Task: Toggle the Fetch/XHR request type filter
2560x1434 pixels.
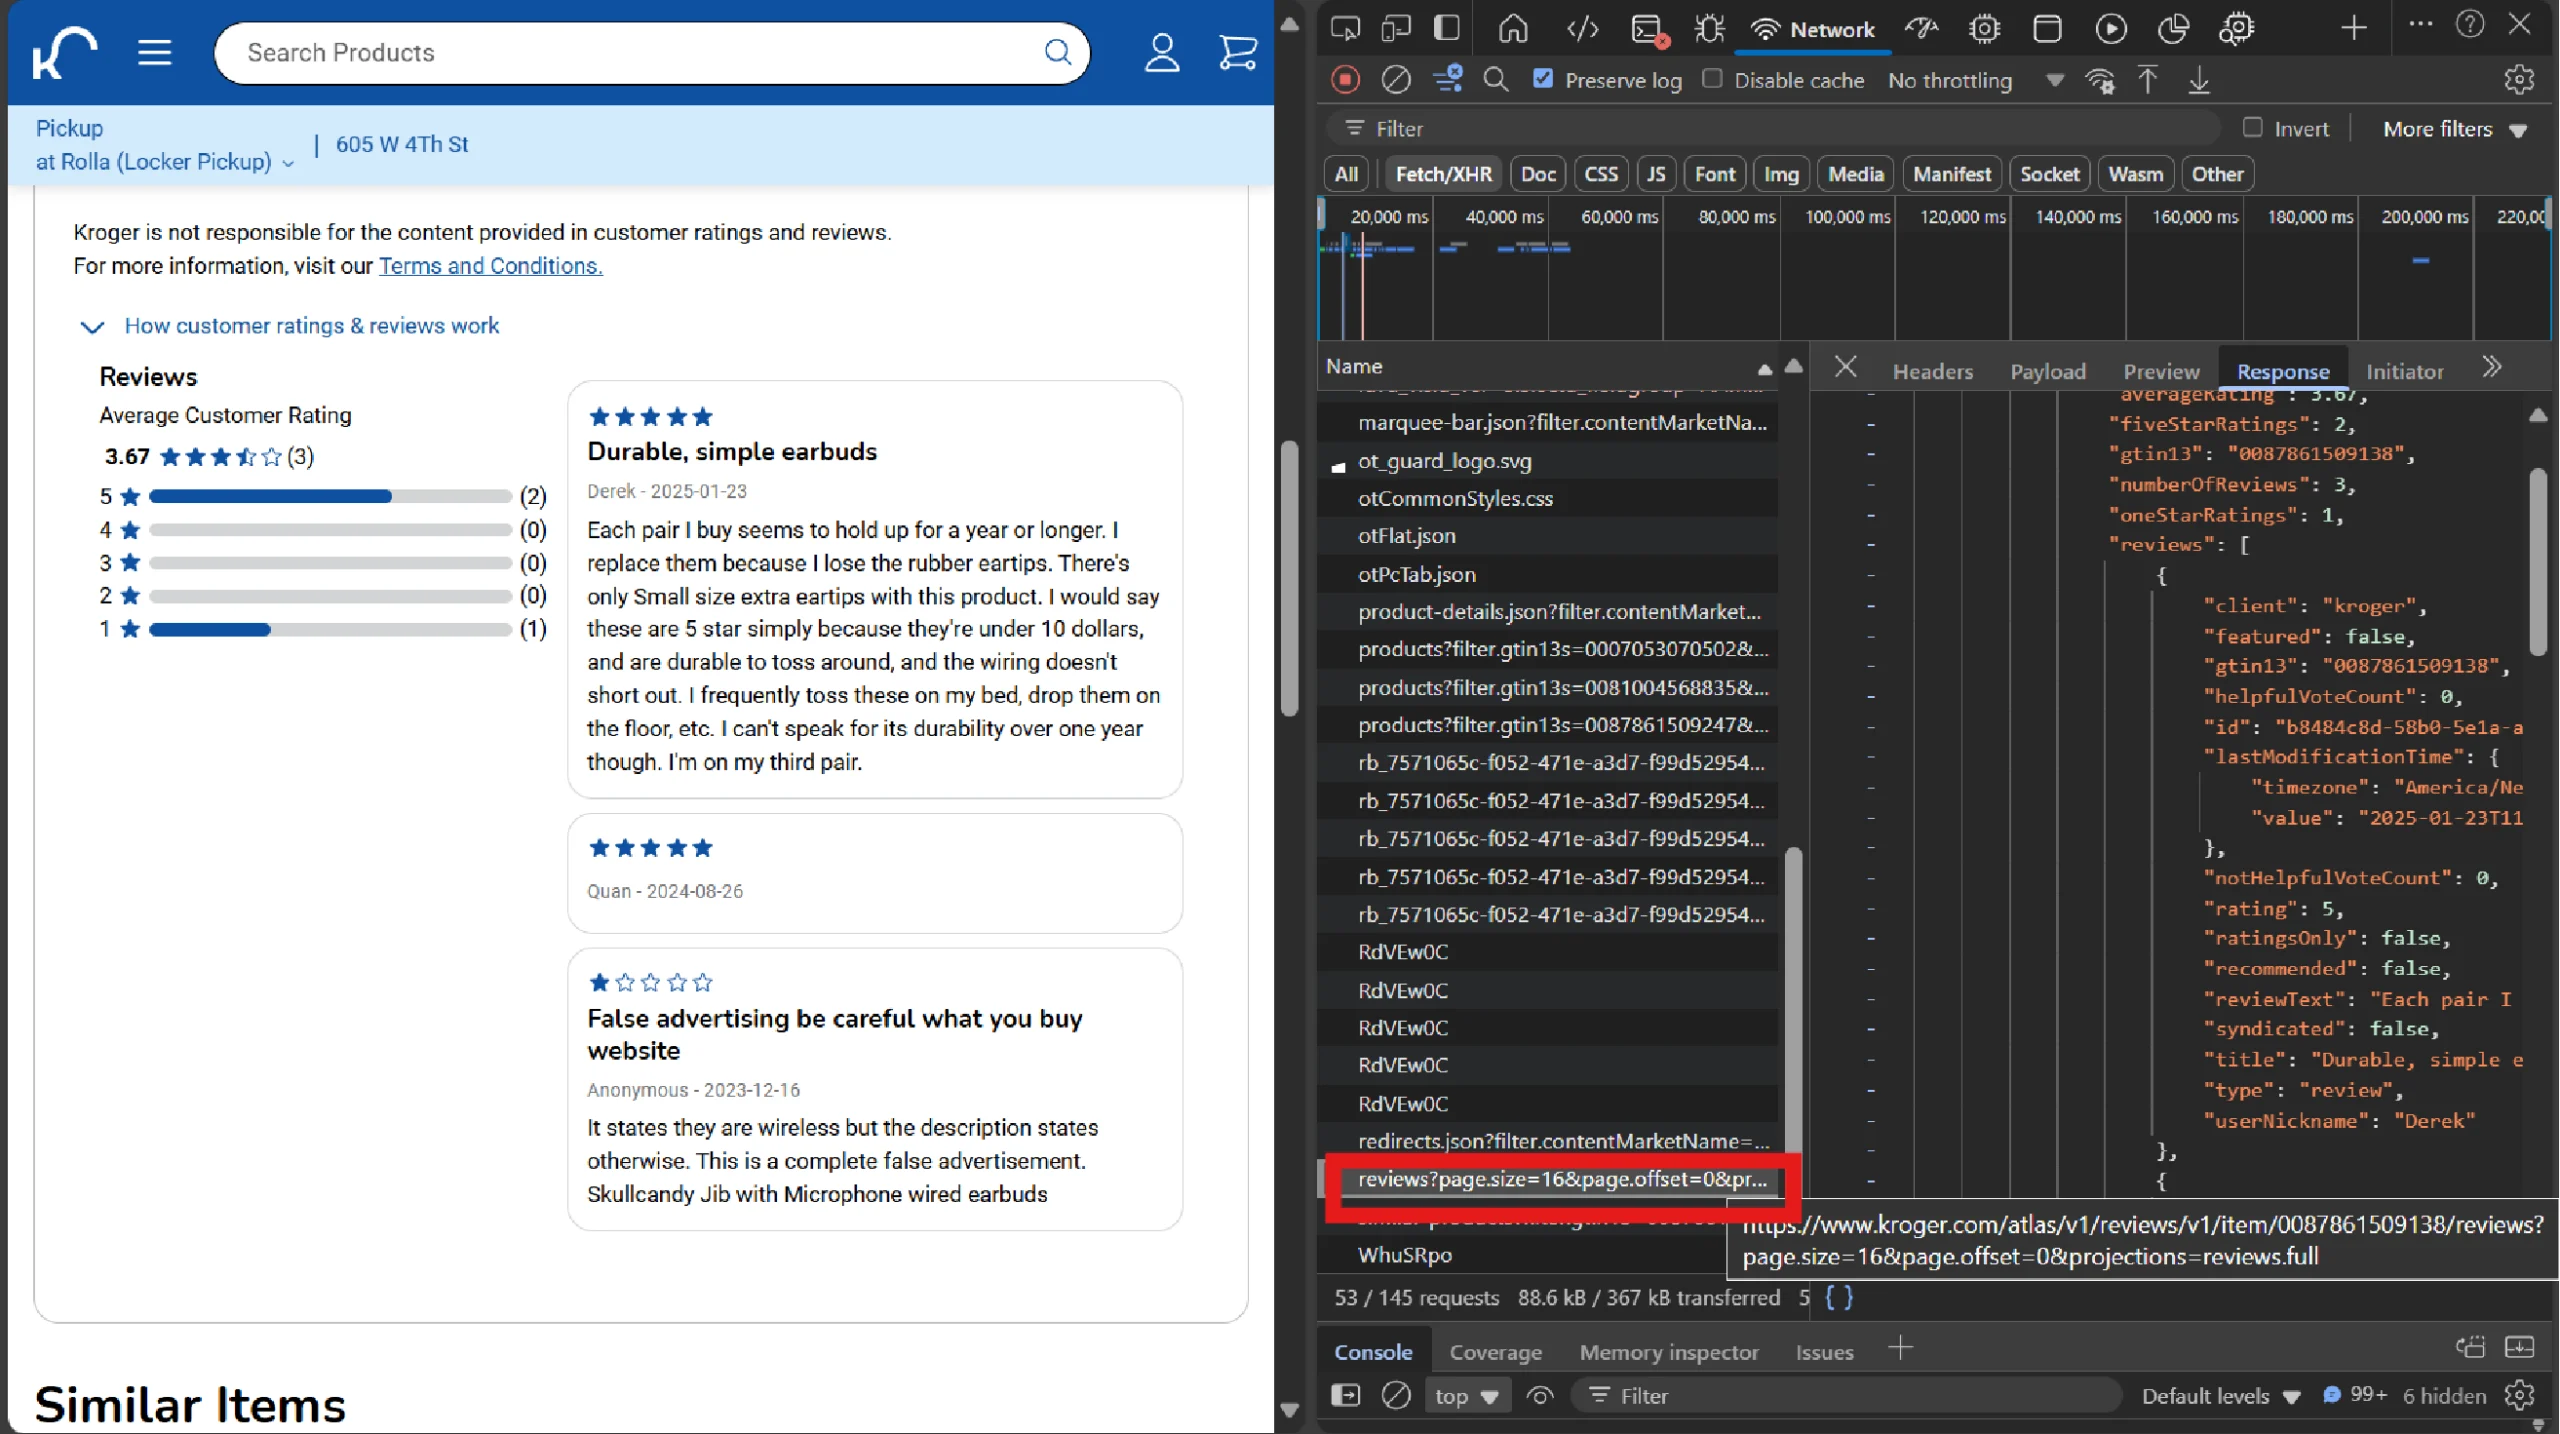Action: pos(1443,174)
